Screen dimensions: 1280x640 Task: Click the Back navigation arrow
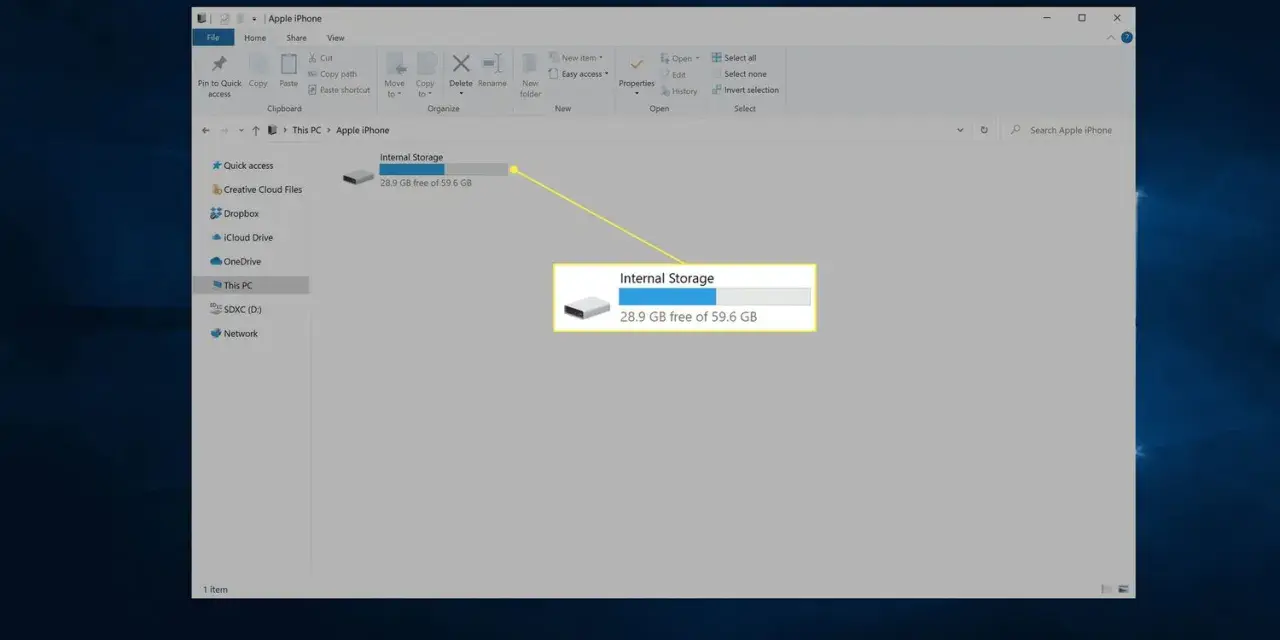coord(206,130)
